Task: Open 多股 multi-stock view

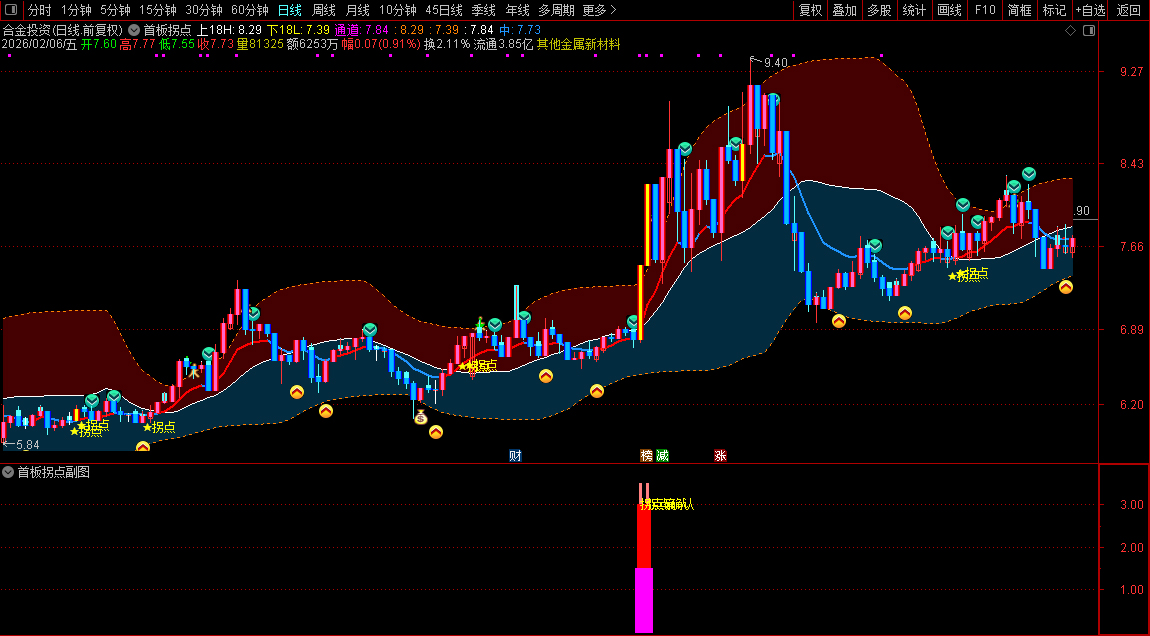Action: point(879,10)
